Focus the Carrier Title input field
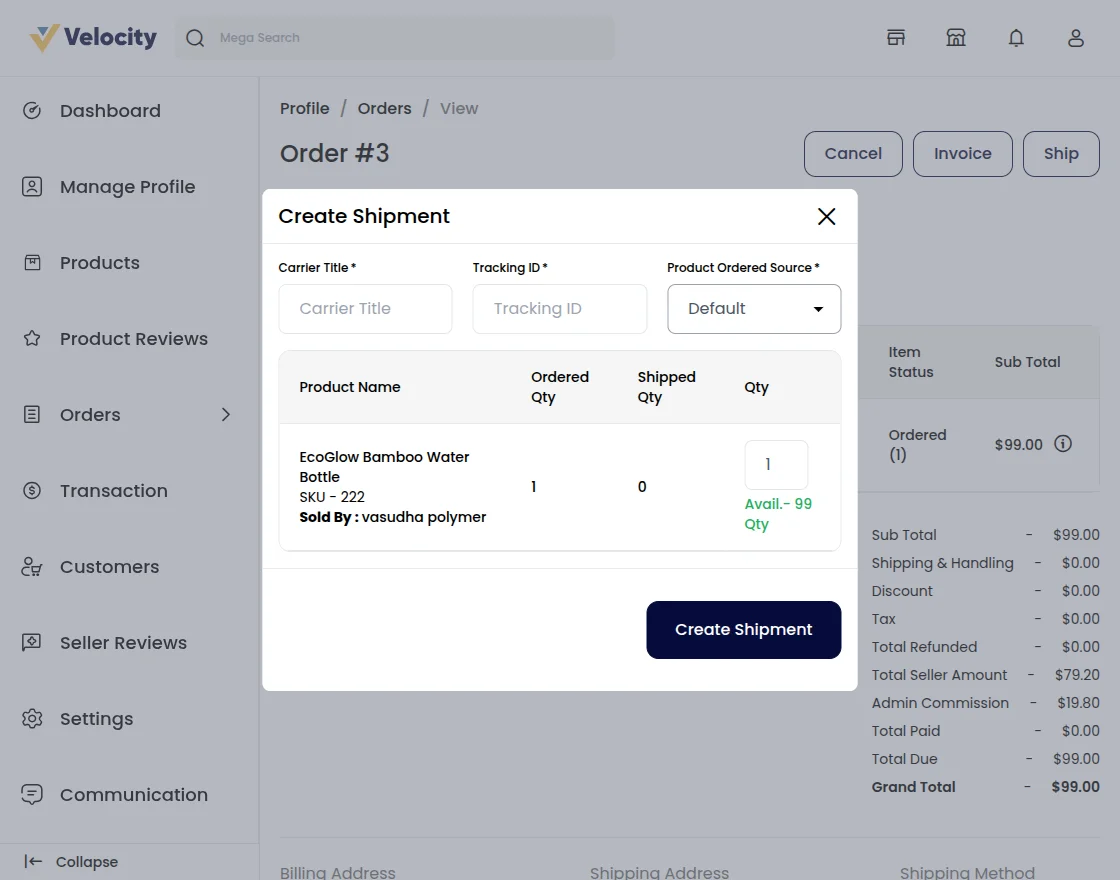This screenshot has height=880, width=1120. pos(365,309)
